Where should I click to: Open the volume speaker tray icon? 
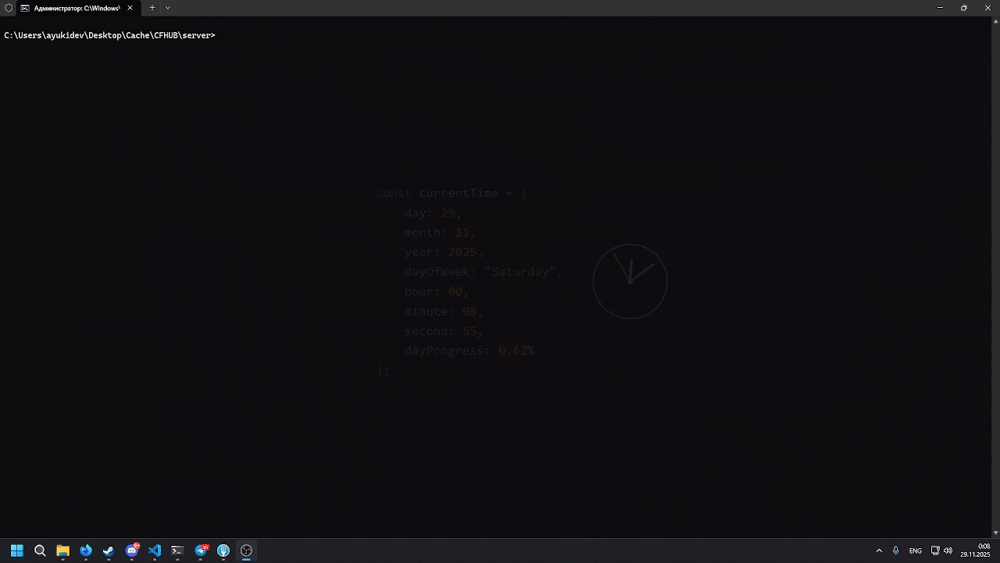948,550
